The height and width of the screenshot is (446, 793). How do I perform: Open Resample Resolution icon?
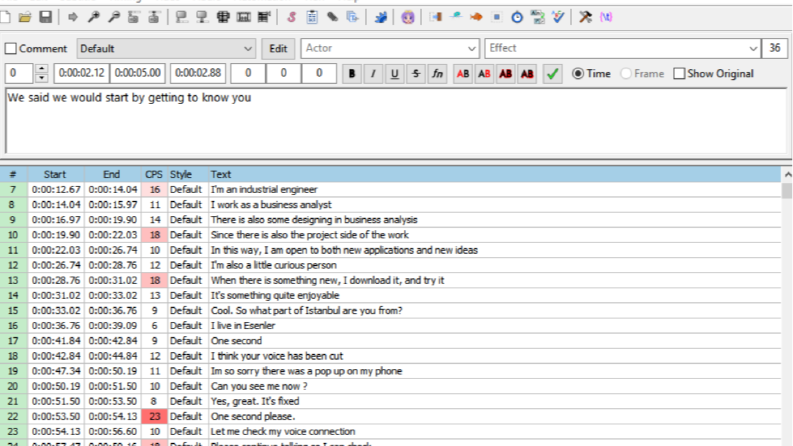(x=497, y=17)
